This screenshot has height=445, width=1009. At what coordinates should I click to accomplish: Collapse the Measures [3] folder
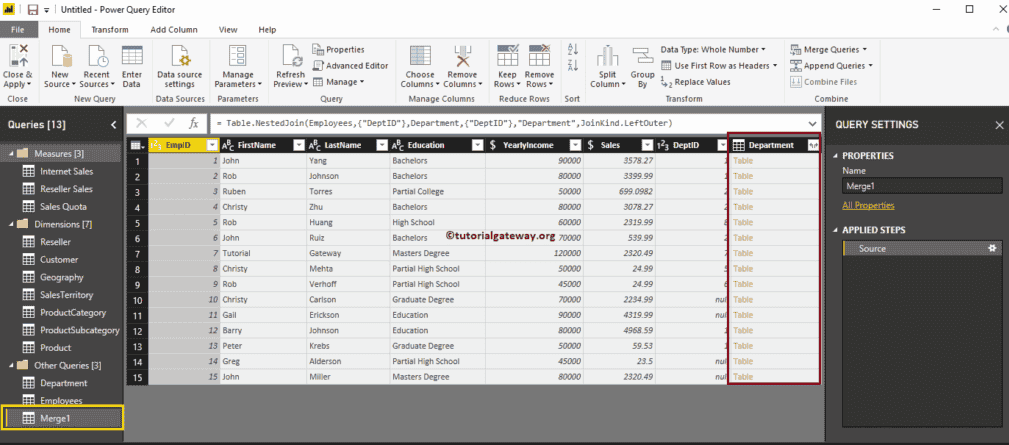point(12,154)
